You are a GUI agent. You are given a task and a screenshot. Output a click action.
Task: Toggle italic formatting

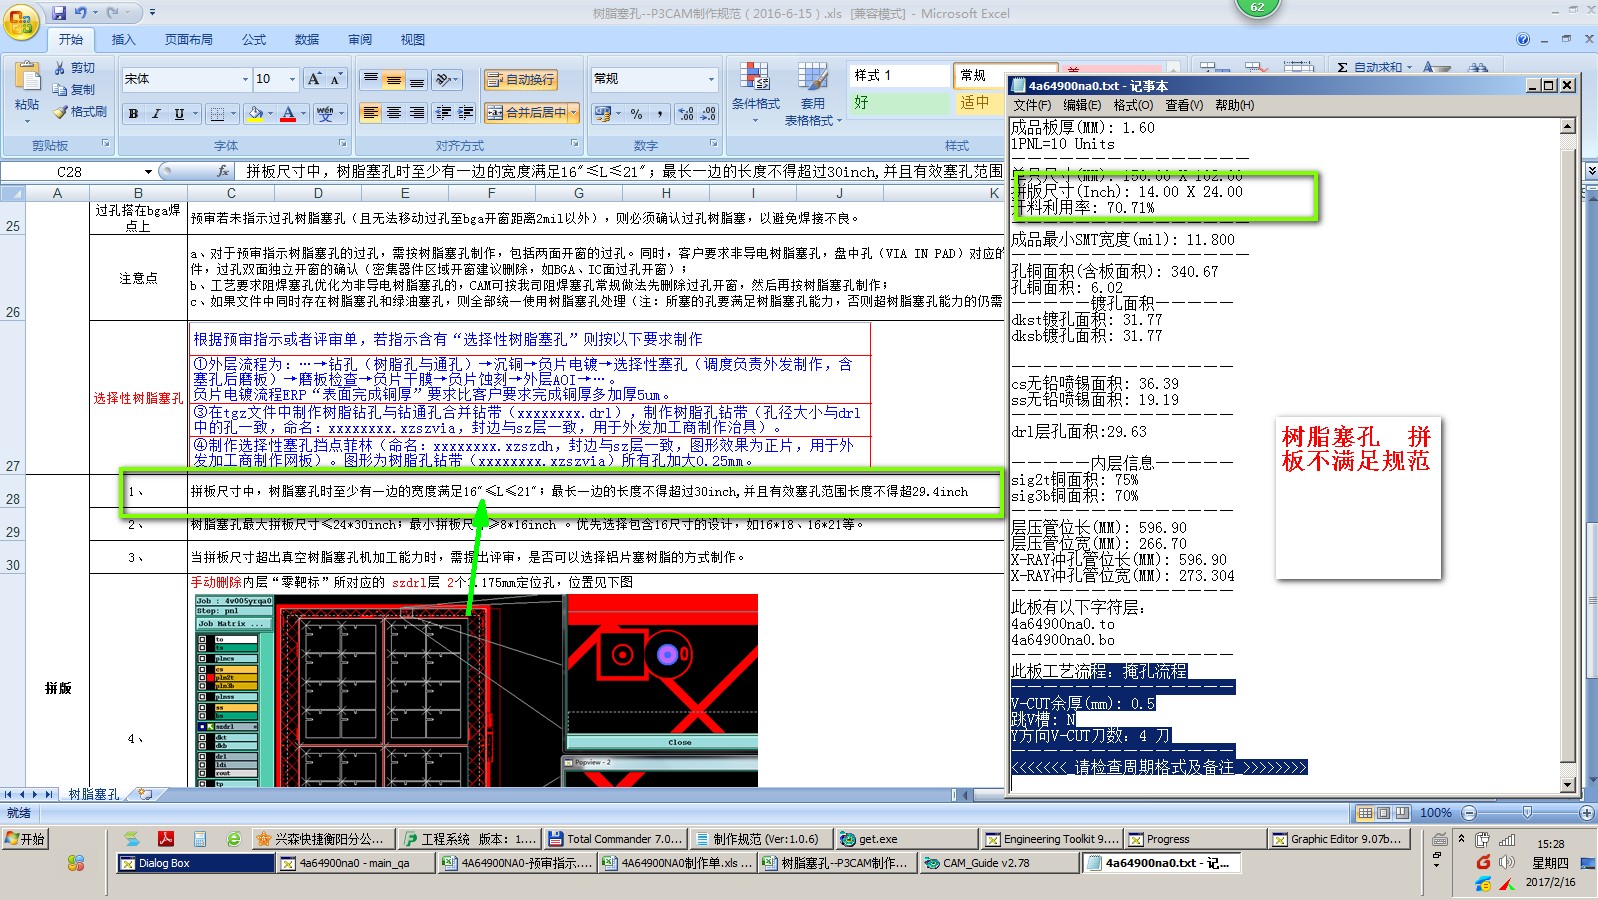pyautogui.click(x=156, y=114)
